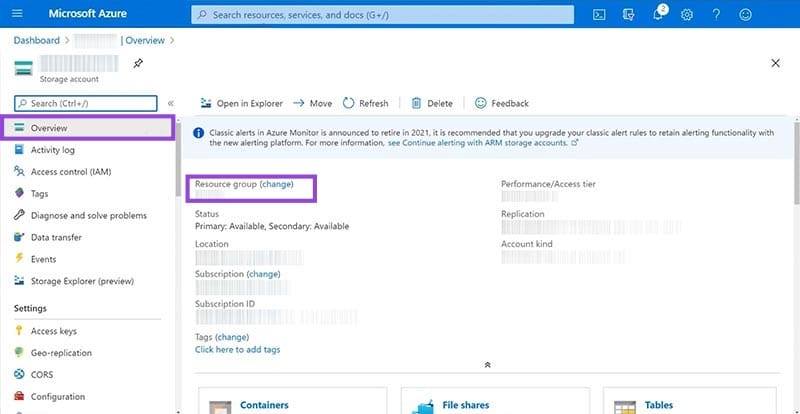800x414 pixels.
Task: Collapse the left sidebar menu
Action: coord(170,103)
